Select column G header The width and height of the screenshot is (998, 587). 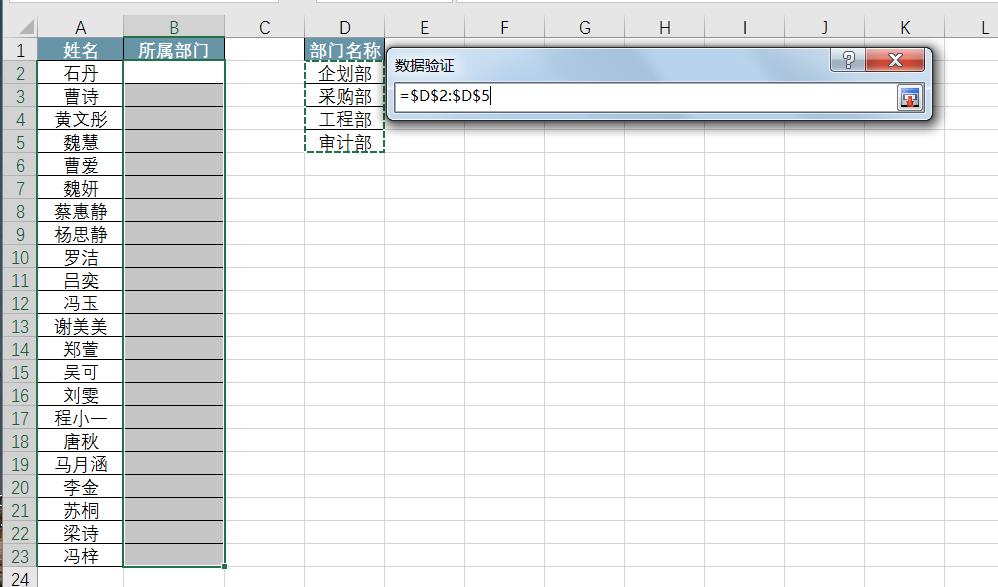click(x=584, y=27)
